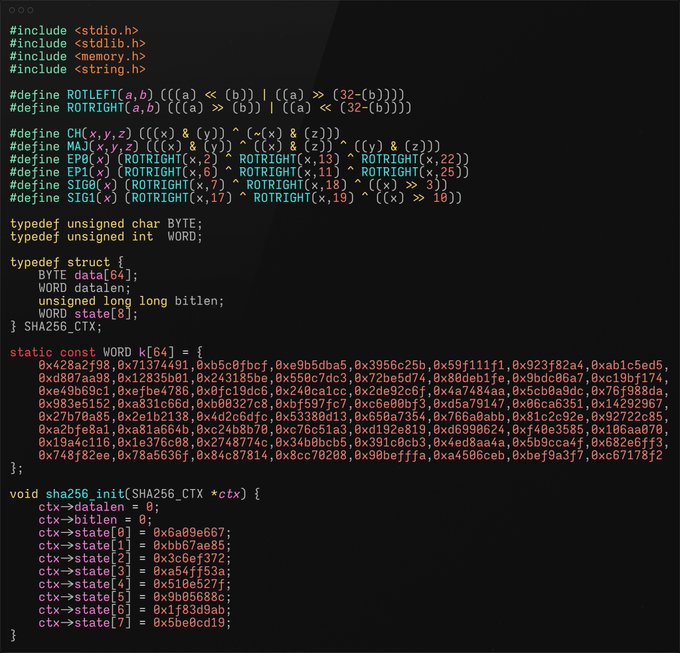The image size is (680, 653).
Task: Click the constant 0x650a7354
Action: tap(390, 417)
